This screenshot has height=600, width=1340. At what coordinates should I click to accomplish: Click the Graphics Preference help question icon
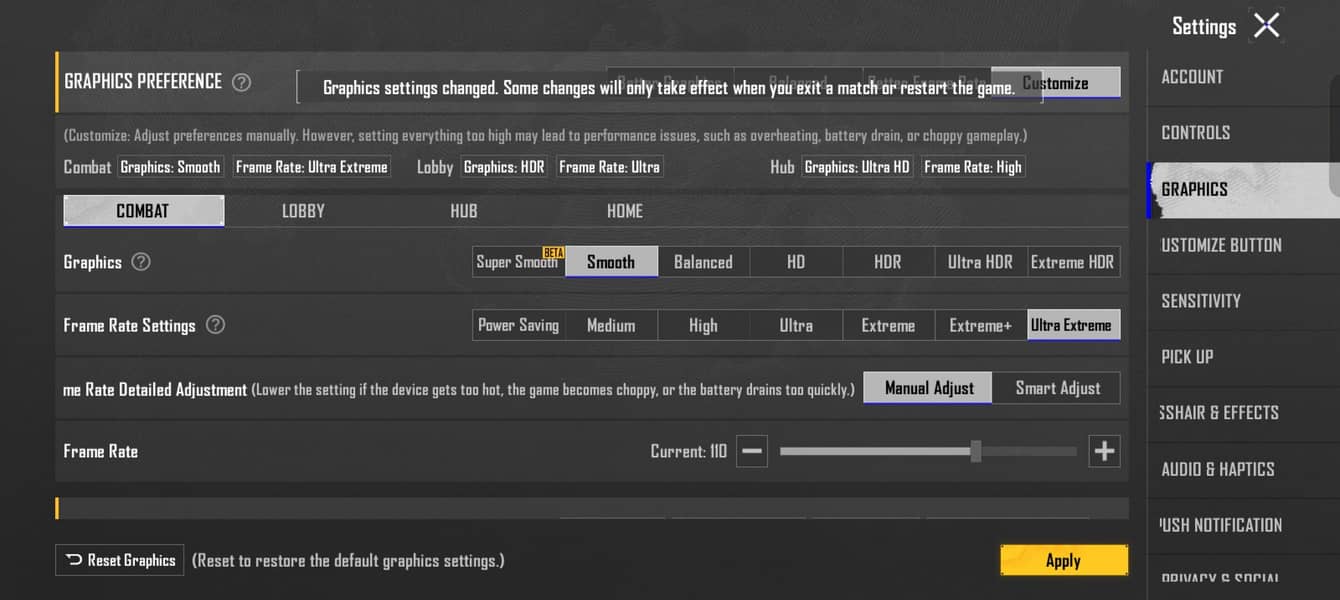241,82
